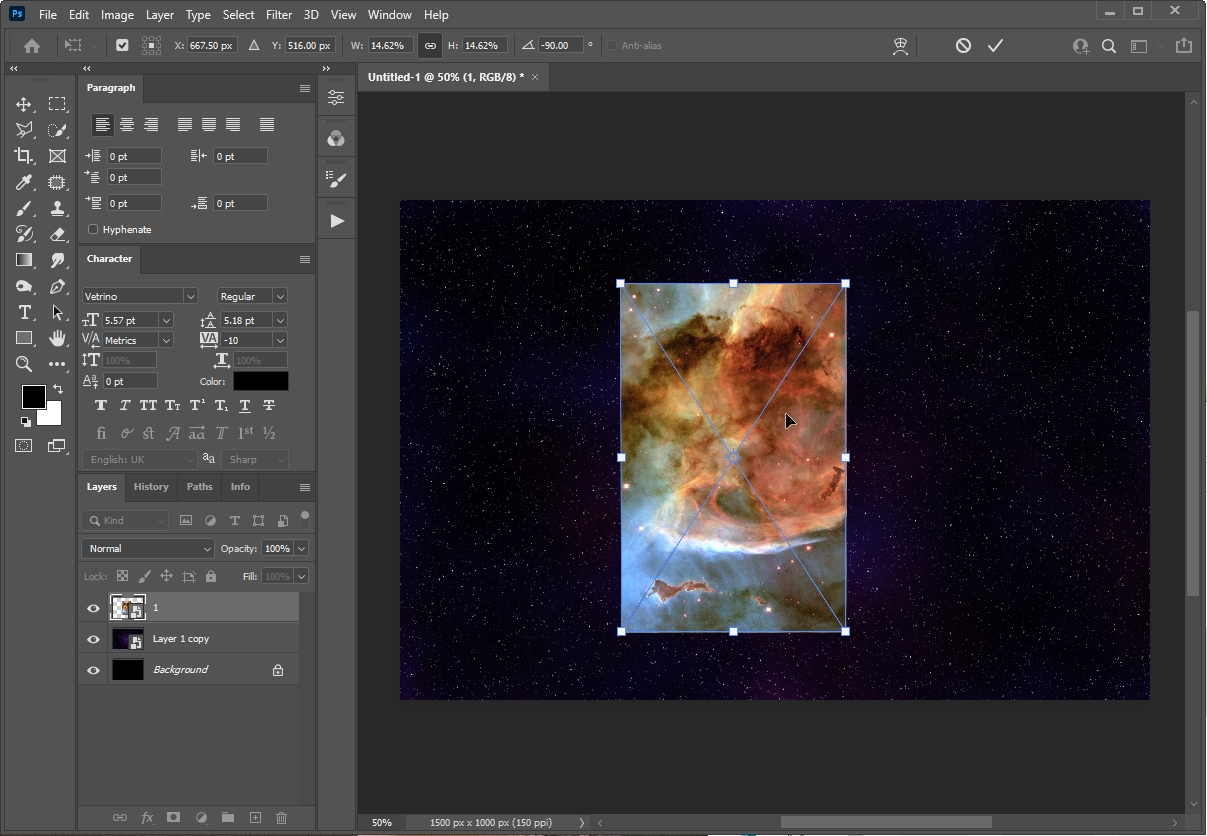
Task: Open the fx layer styles menu
Action: point(147,817)
